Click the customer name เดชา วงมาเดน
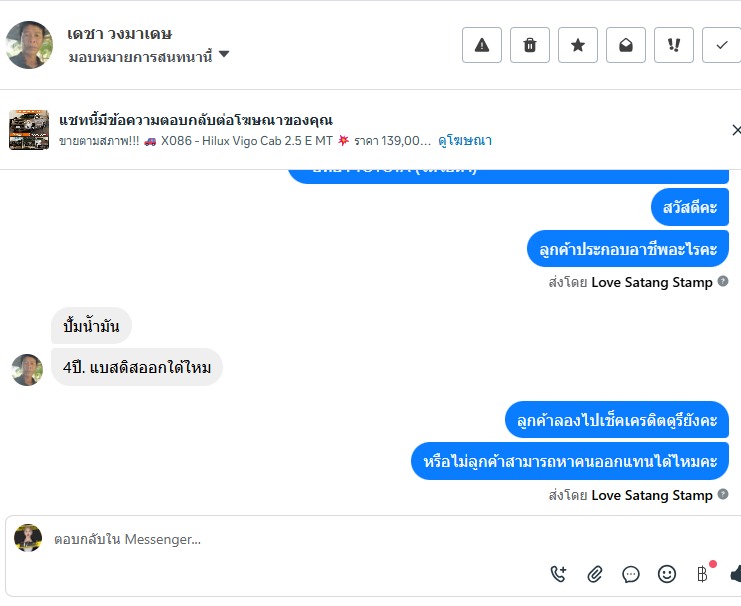The height and width of the screenshot is (606, 741). pos(120,34)
